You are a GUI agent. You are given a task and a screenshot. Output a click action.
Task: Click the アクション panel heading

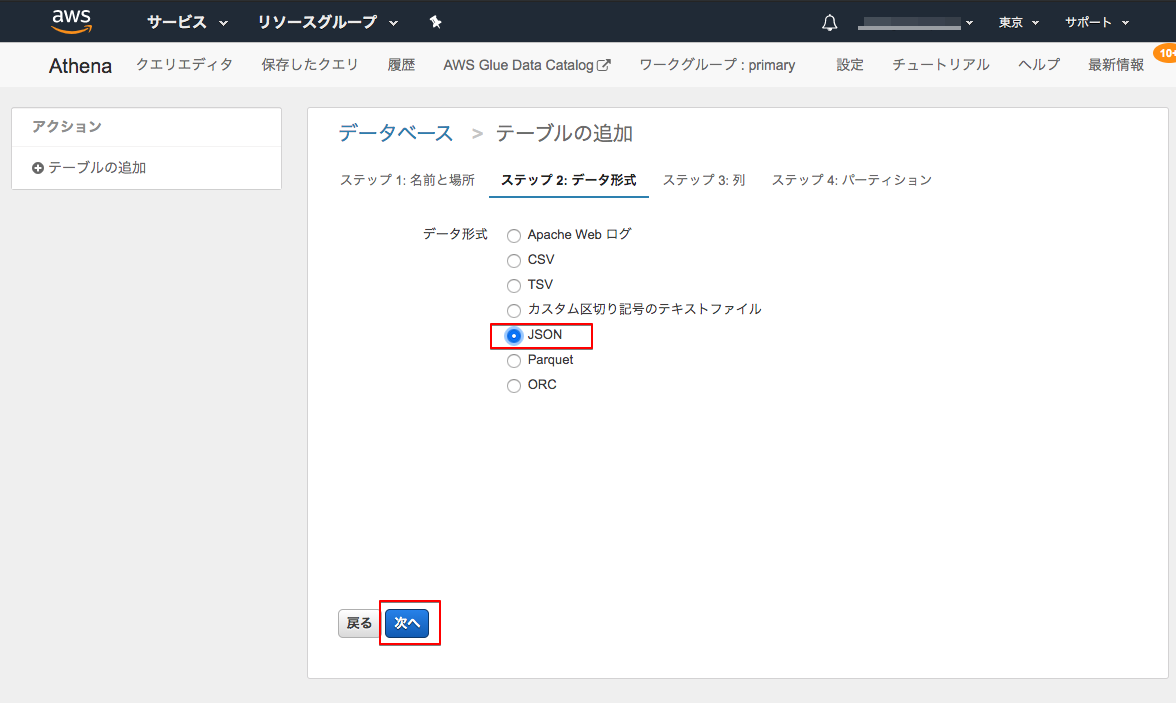click(x=67, y=127)
